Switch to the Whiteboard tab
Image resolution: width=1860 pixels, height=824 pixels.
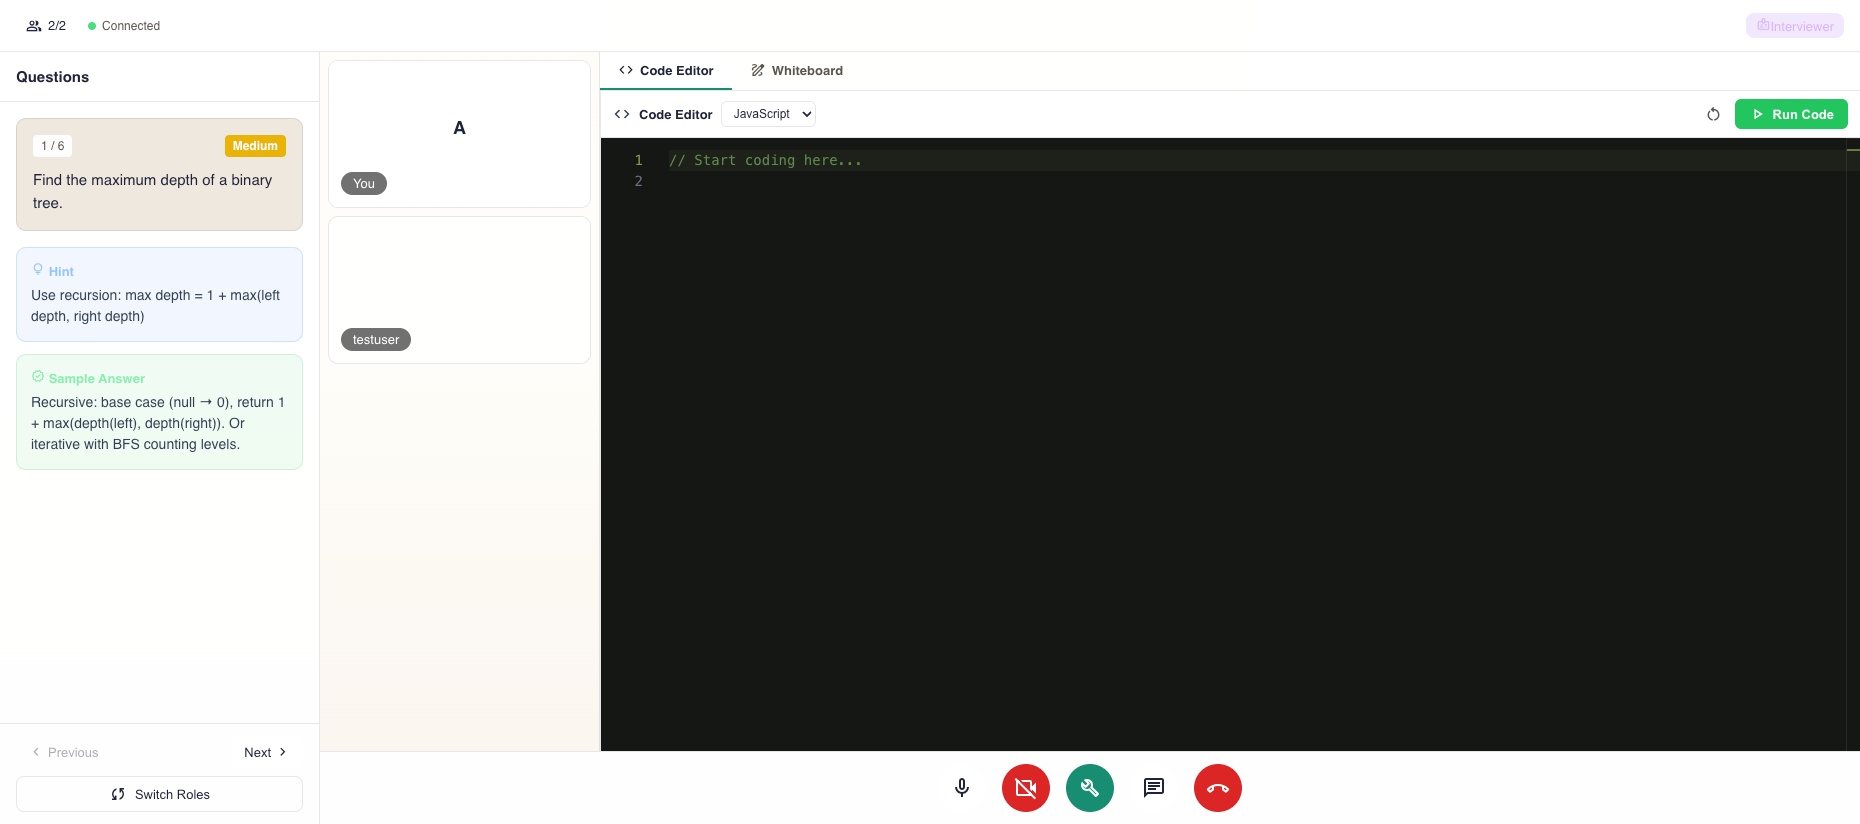(x=797, y=71)
